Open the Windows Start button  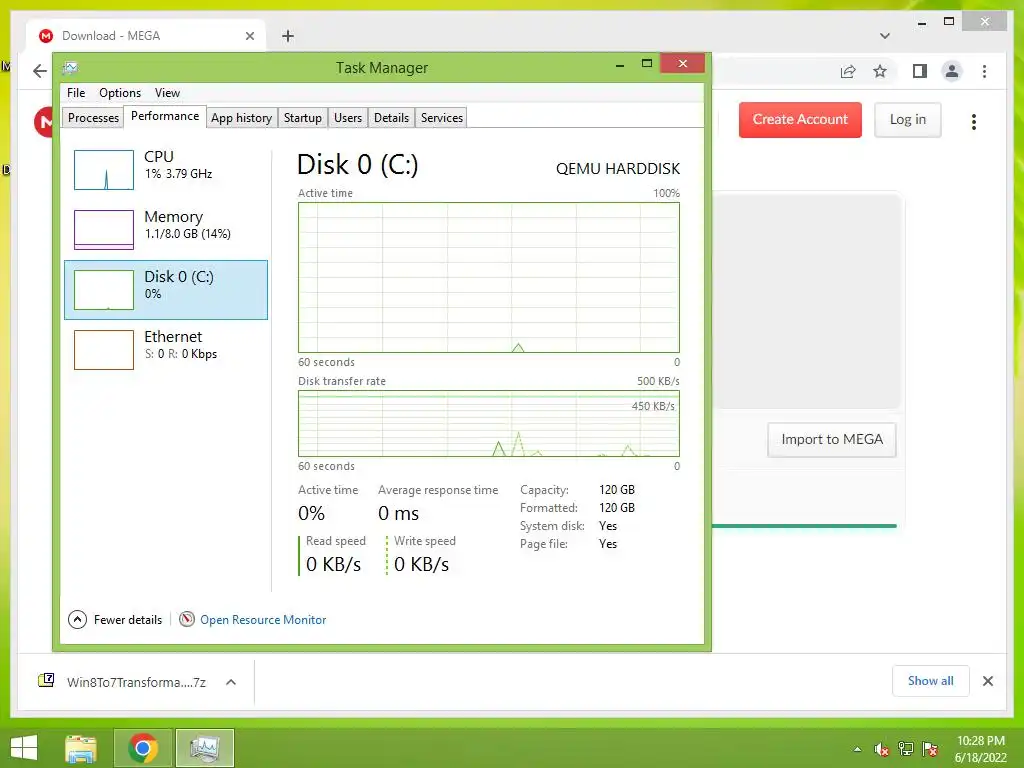point(24,748)
